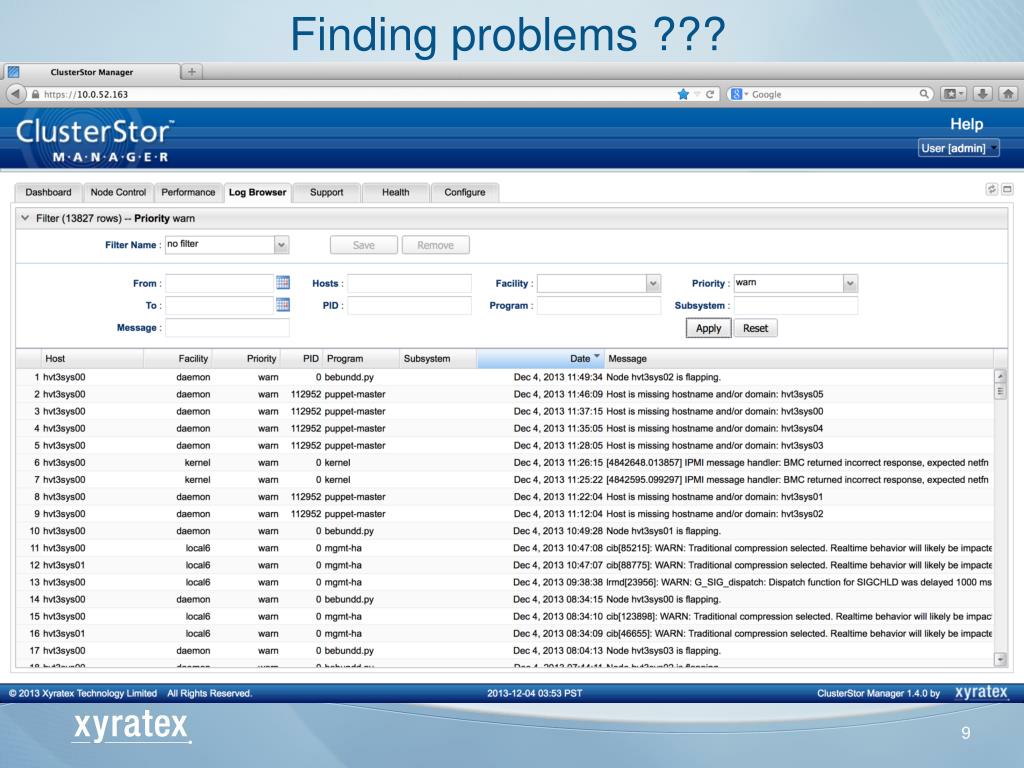Collapse the Filter (13827 rows) panel

25,218
